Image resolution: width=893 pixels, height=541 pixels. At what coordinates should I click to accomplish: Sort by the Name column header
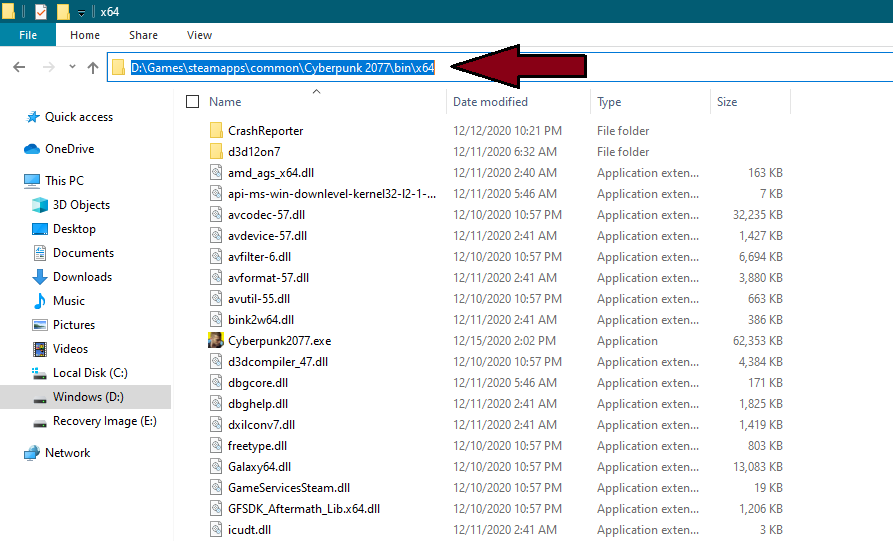click(x=225, y=101)
